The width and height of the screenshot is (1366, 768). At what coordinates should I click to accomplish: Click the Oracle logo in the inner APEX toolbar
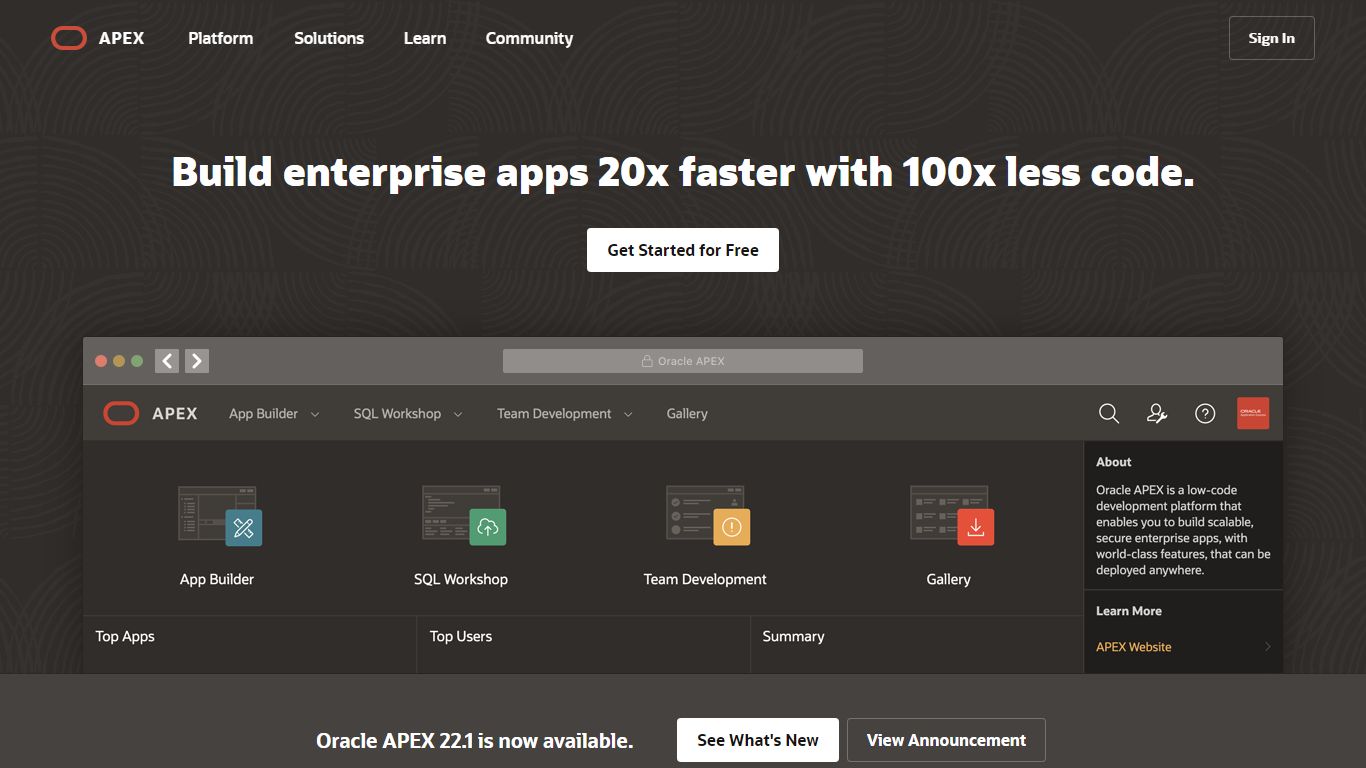click(x=121, y=413)
